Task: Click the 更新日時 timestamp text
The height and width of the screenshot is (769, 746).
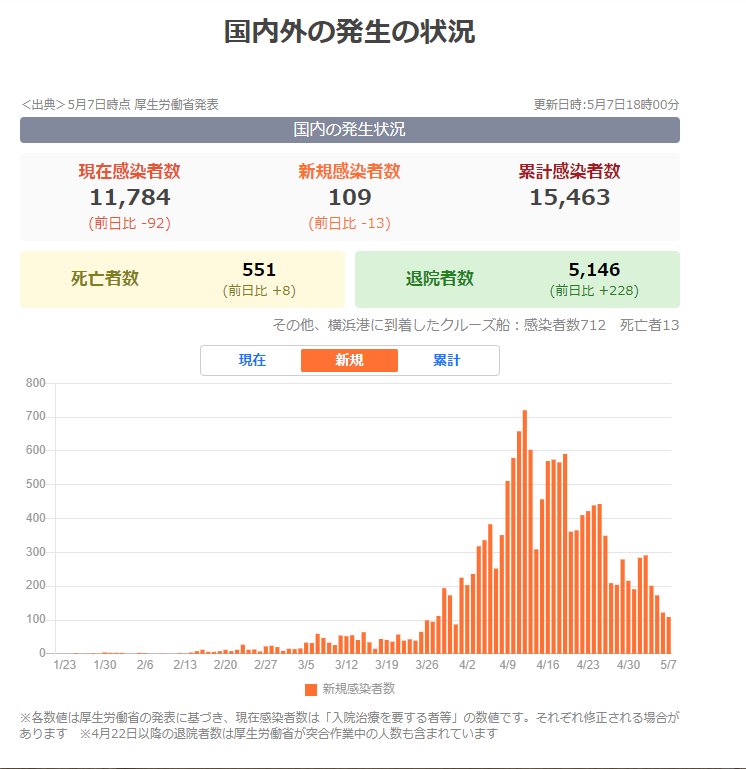Action: (606, 104)
